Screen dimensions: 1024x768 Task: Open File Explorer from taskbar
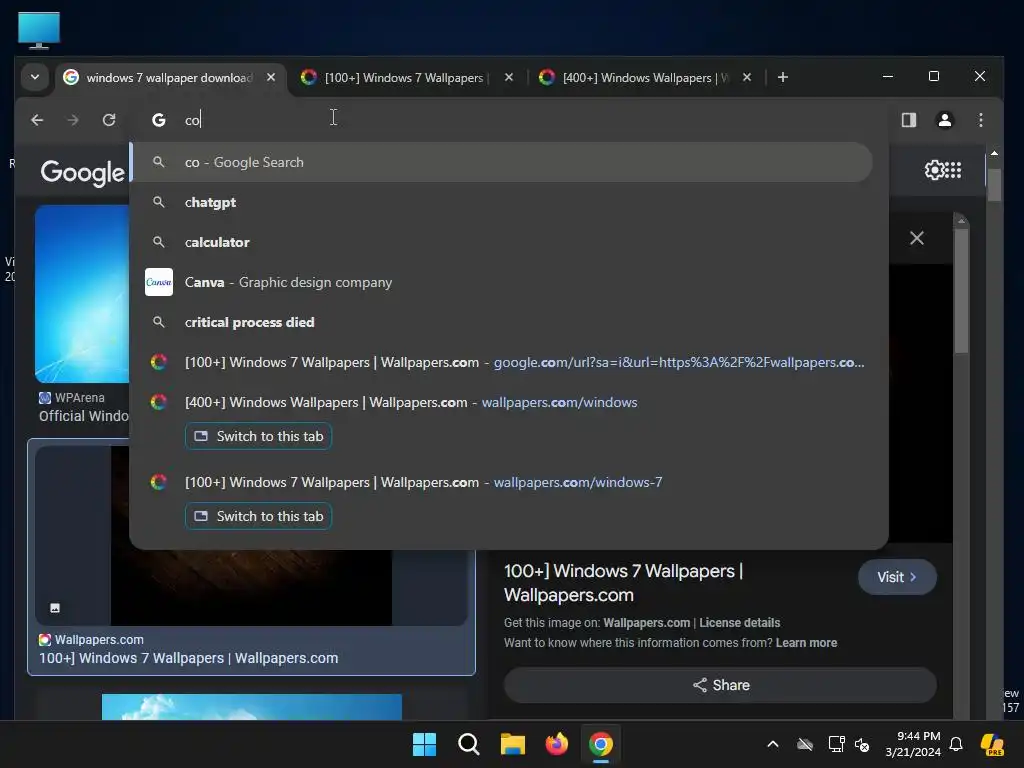513,744
